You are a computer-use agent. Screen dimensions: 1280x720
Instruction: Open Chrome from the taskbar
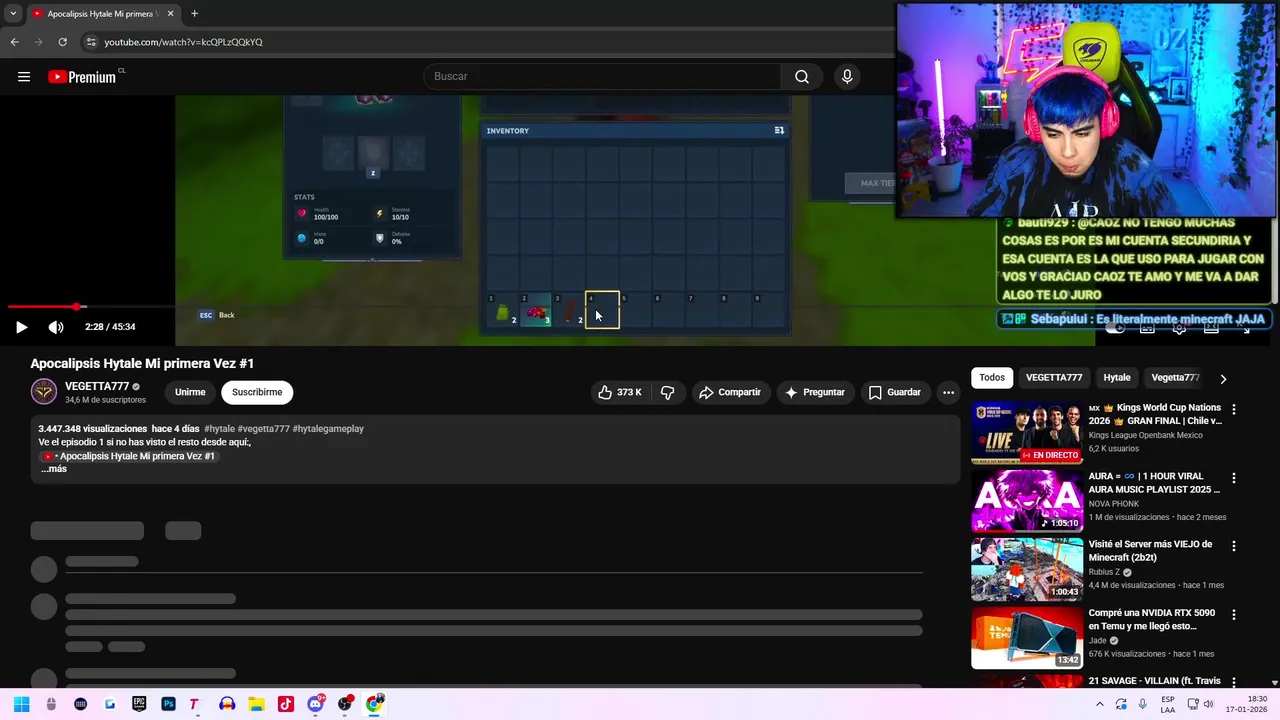pyautogui.click(x=374, y=704)
